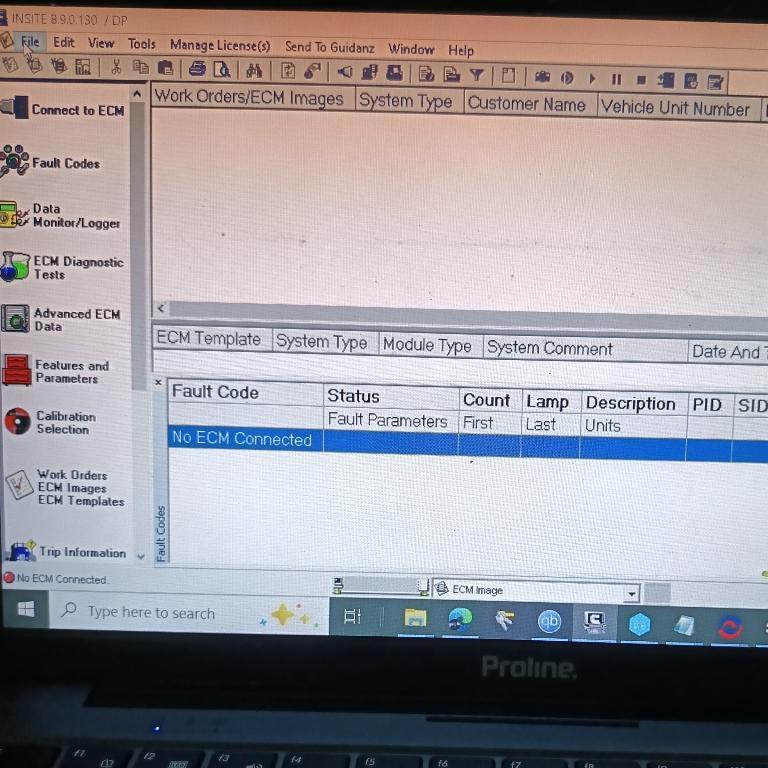This screenshot has height=768, width=768.
Task: Click the Description column header
Action: coord(634,404)
